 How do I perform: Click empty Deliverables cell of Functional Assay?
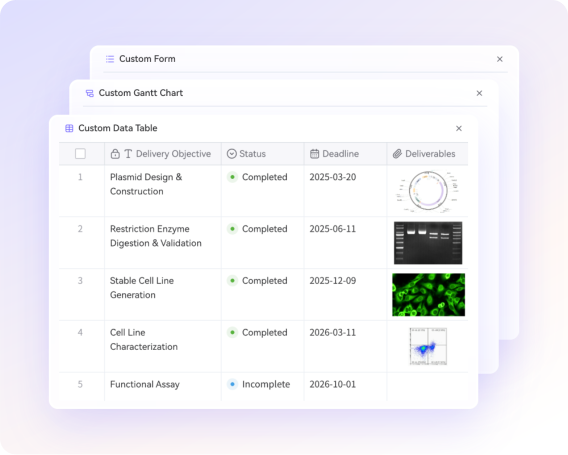pyautogui.click(x=427, y=387)
